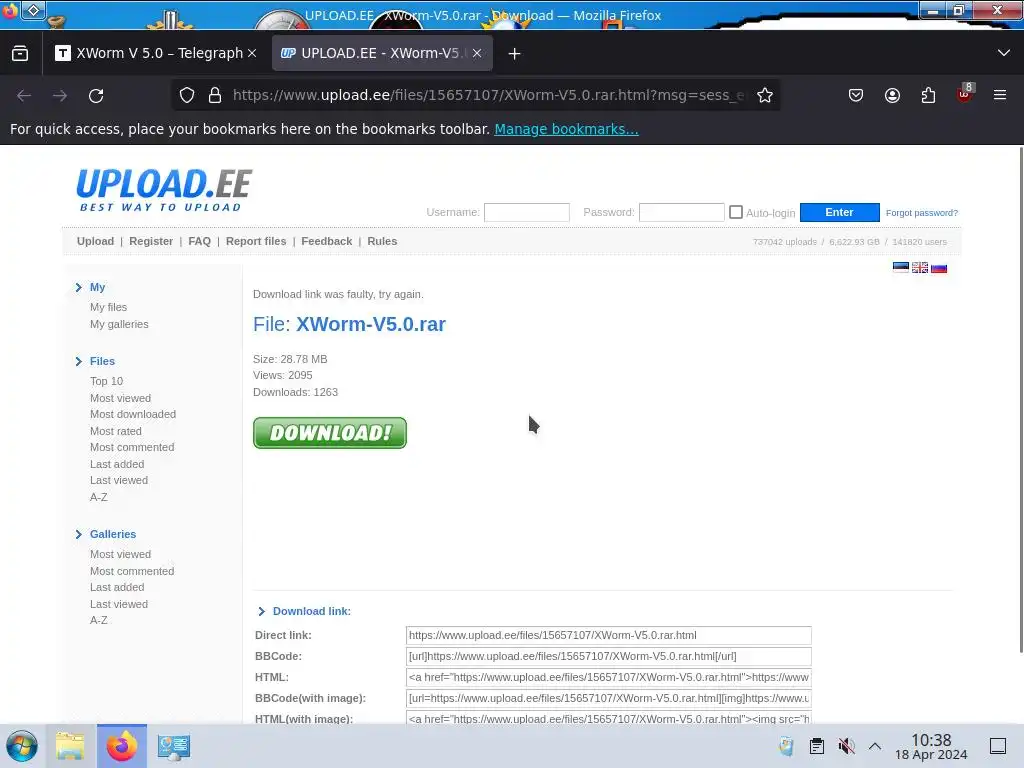Focus the Password field

tap(681, 212)
